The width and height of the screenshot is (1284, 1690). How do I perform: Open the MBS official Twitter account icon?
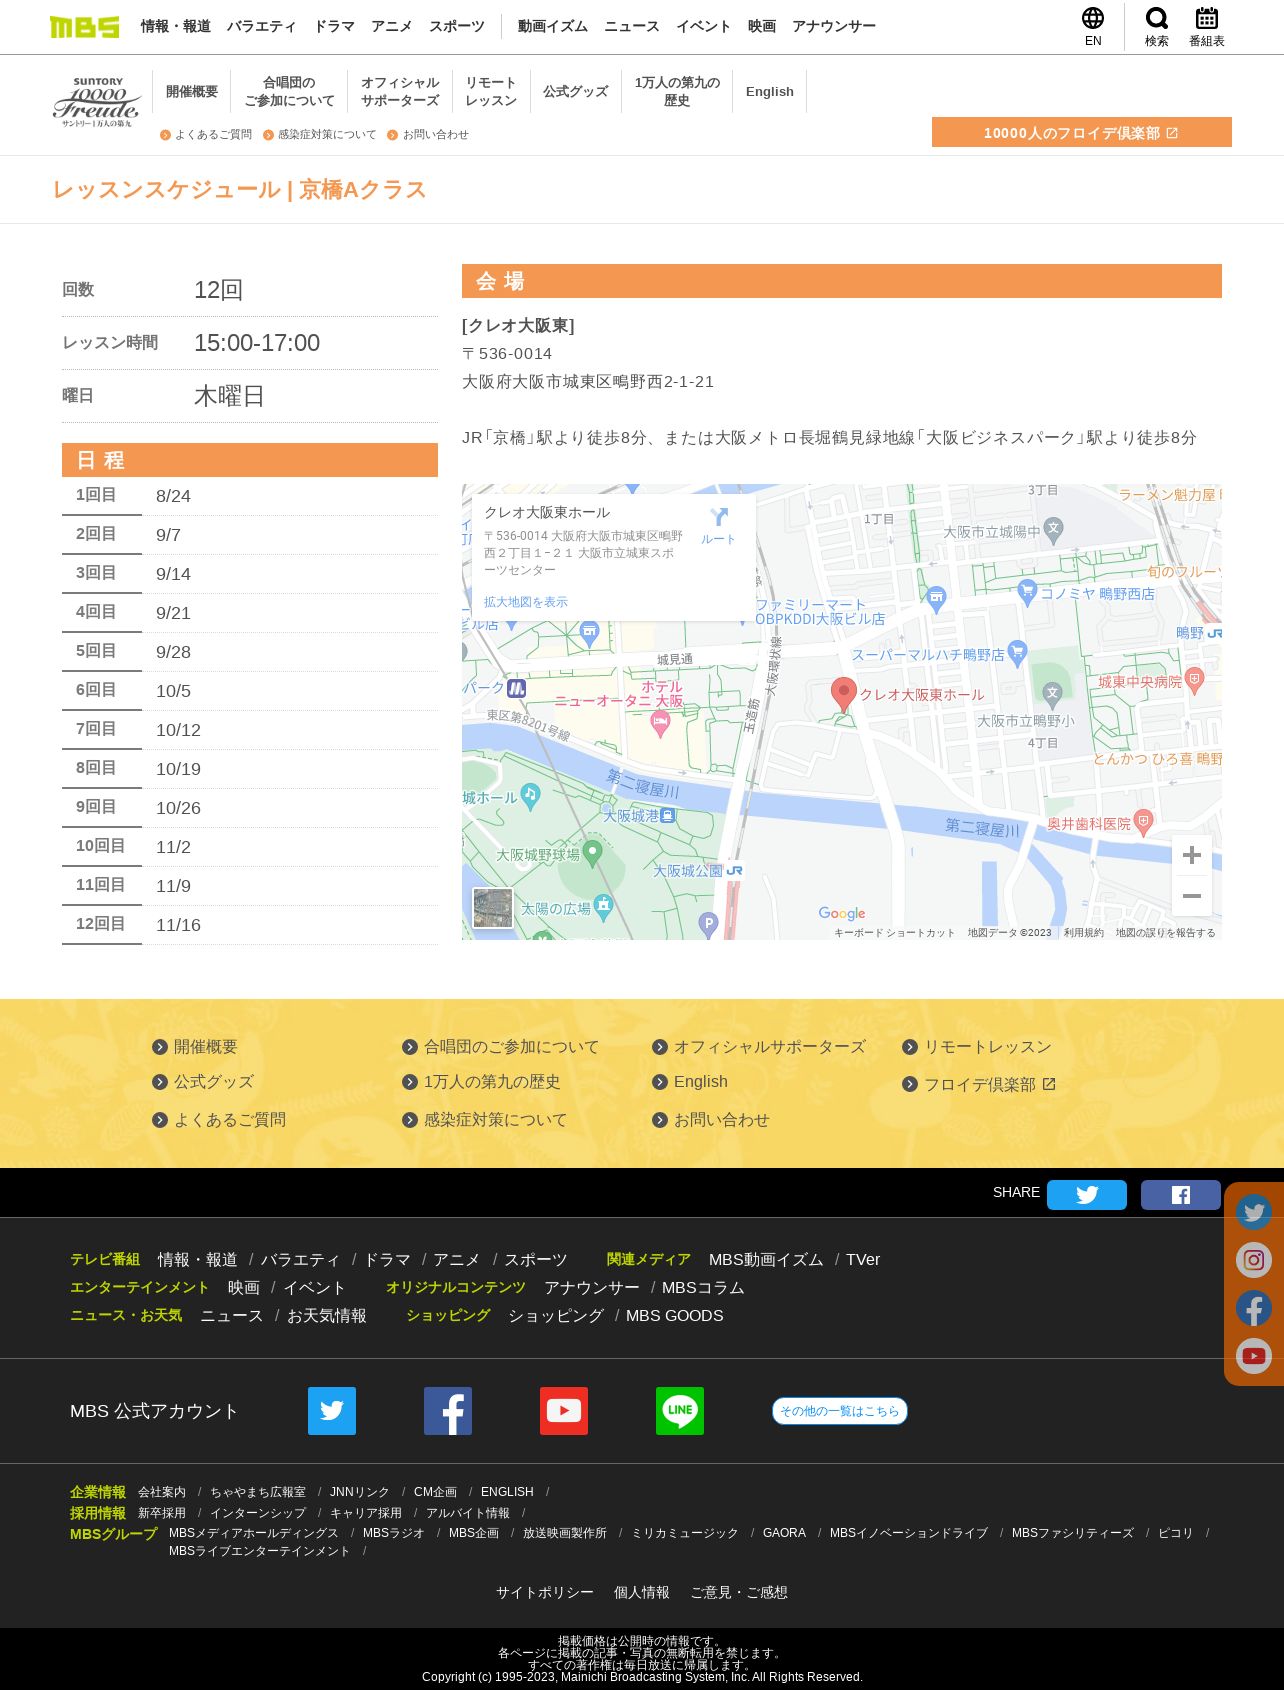pyautogui.click(x=332, y=1411)
